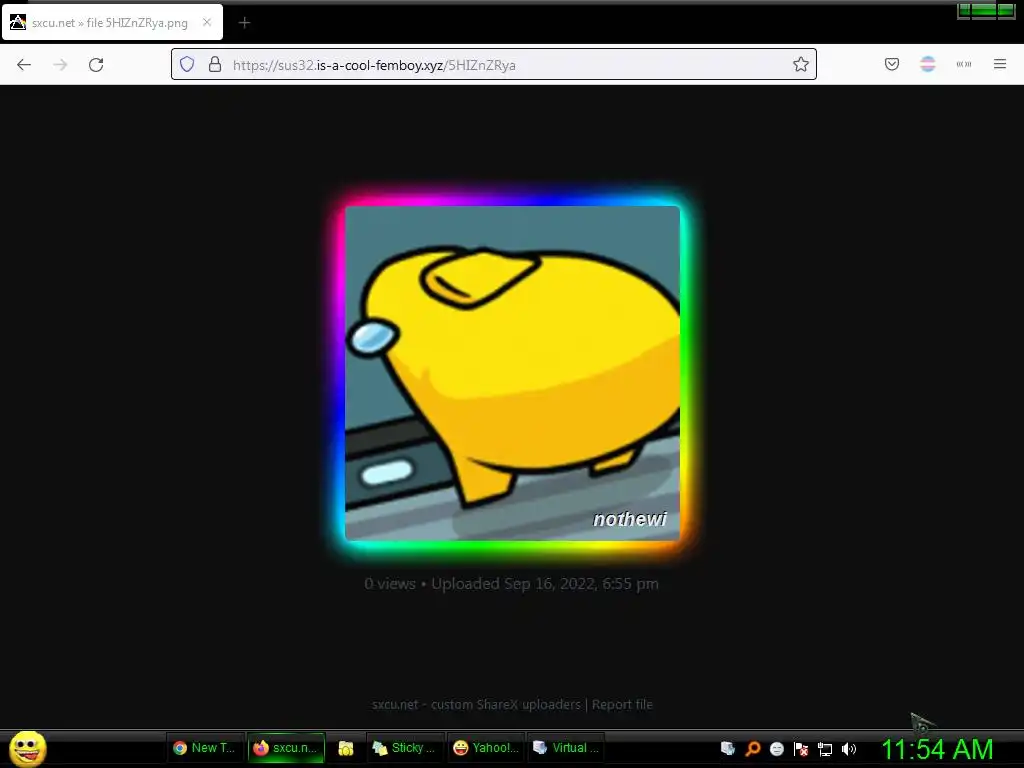Open the striped flag extension icon
This screenshot has width=1024, height=768.
(x=928, y=64)
